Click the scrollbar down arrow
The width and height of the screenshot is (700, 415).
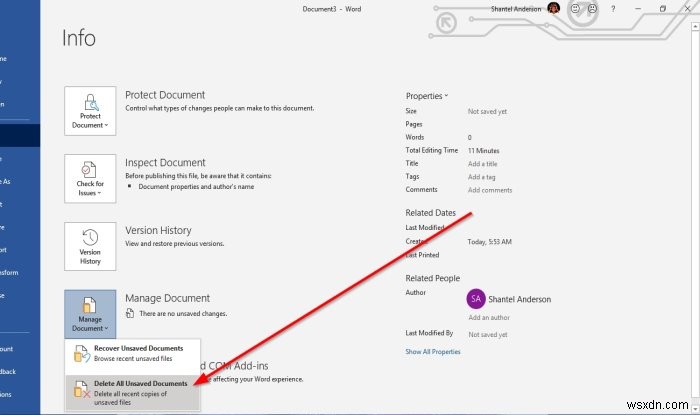(695, 408)
